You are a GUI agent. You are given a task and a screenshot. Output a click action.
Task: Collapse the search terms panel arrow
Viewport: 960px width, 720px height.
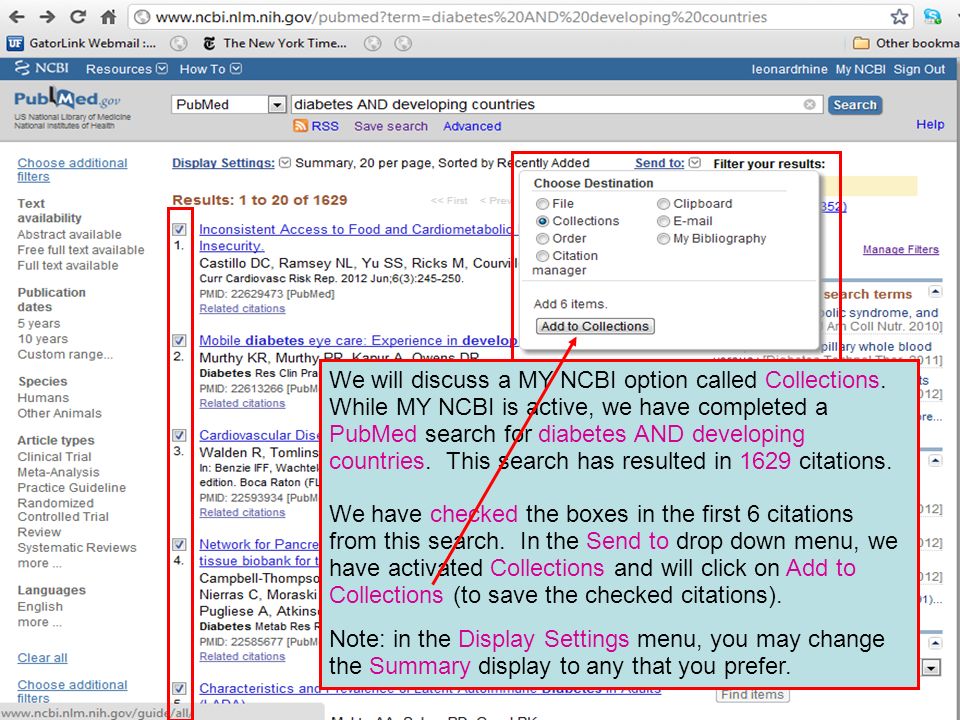click(935, 291)
